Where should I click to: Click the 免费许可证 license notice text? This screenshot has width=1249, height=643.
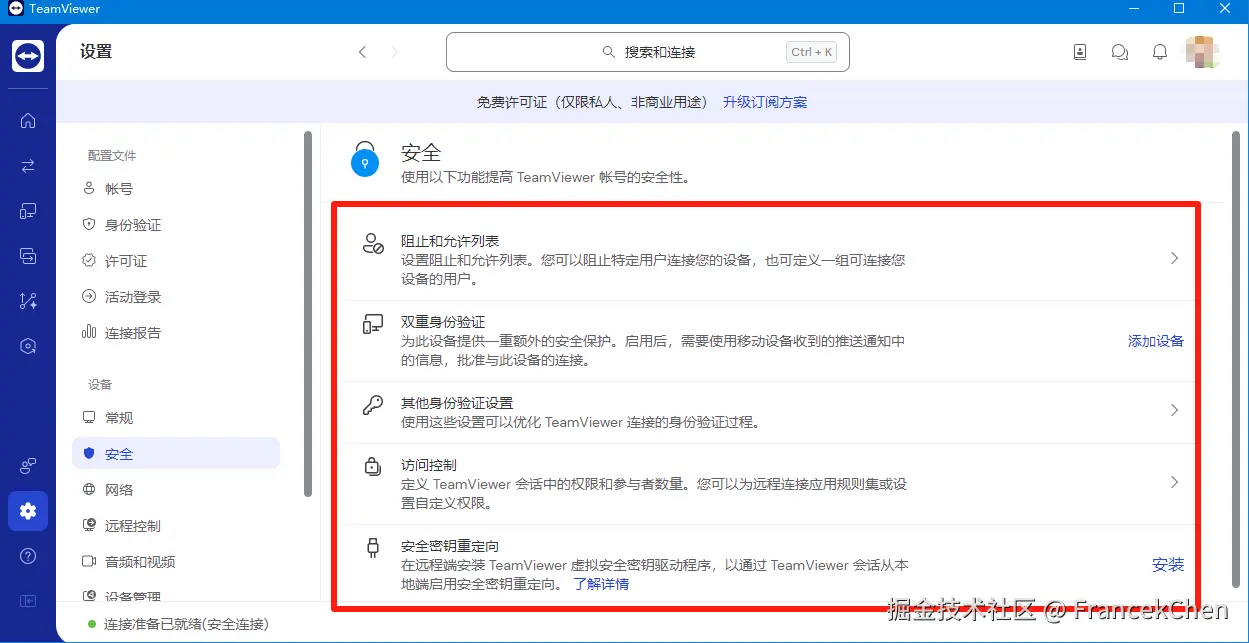click(x=592, y=102)
